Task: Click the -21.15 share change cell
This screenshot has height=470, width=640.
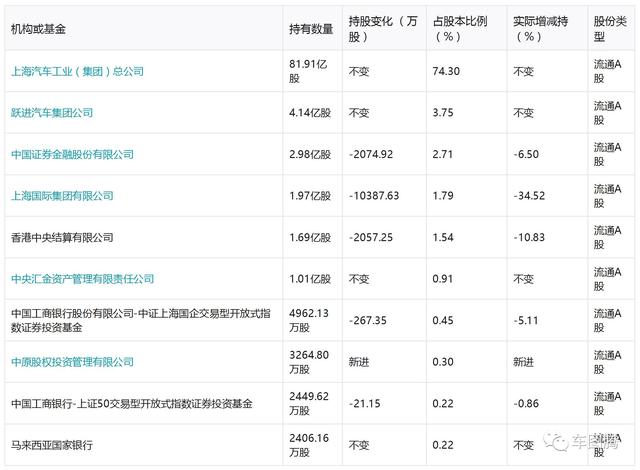Action: pyautogui.click(x=364, y=403)
